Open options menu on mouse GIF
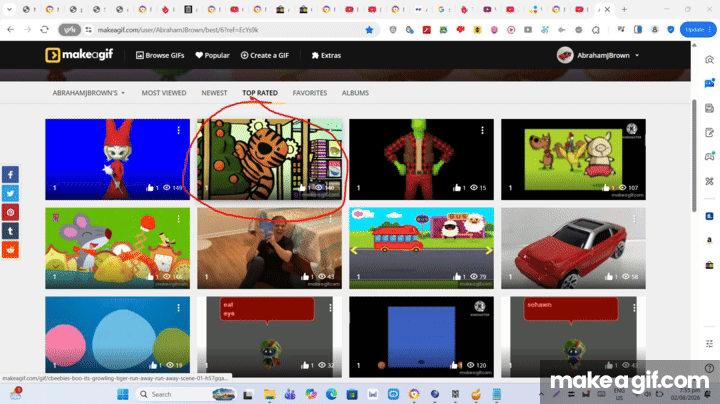 tap(179, 219)
